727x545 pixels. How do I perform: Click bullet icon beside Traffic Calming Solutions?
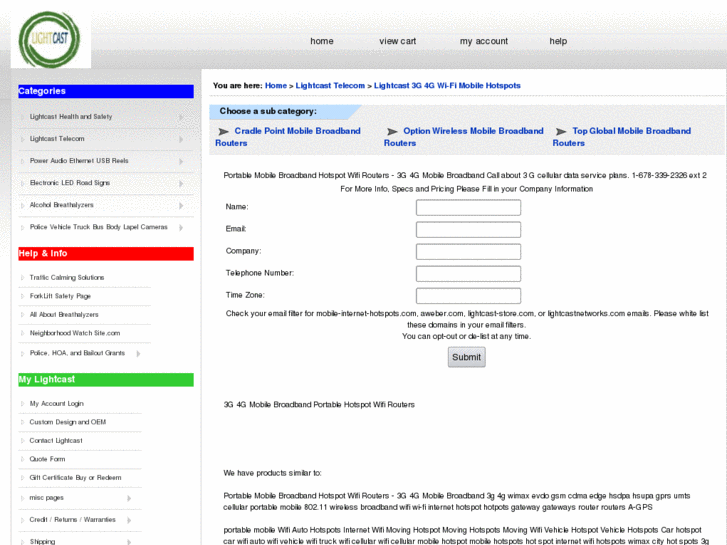(22, 277)
